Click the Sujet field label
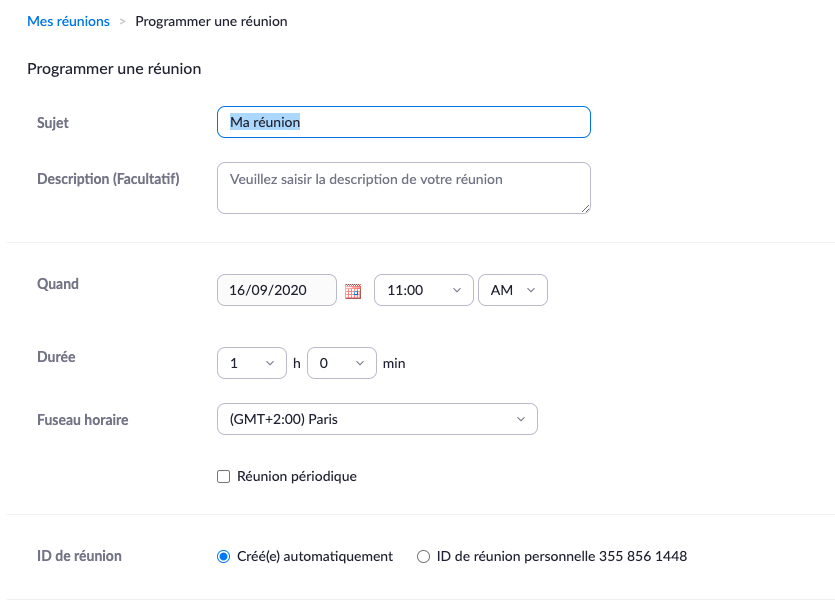The height and width of the screenshot is (616, 835). point(53,123)
